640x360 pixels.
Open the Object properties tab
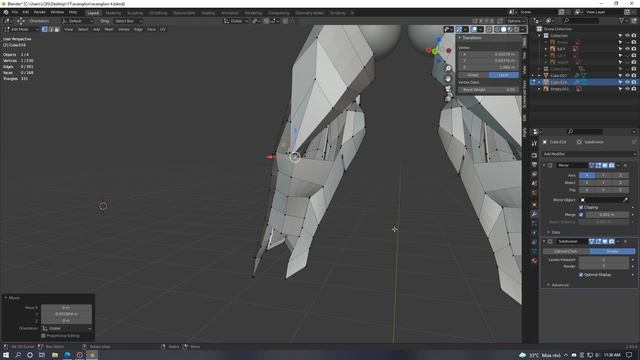pos(534,204)
